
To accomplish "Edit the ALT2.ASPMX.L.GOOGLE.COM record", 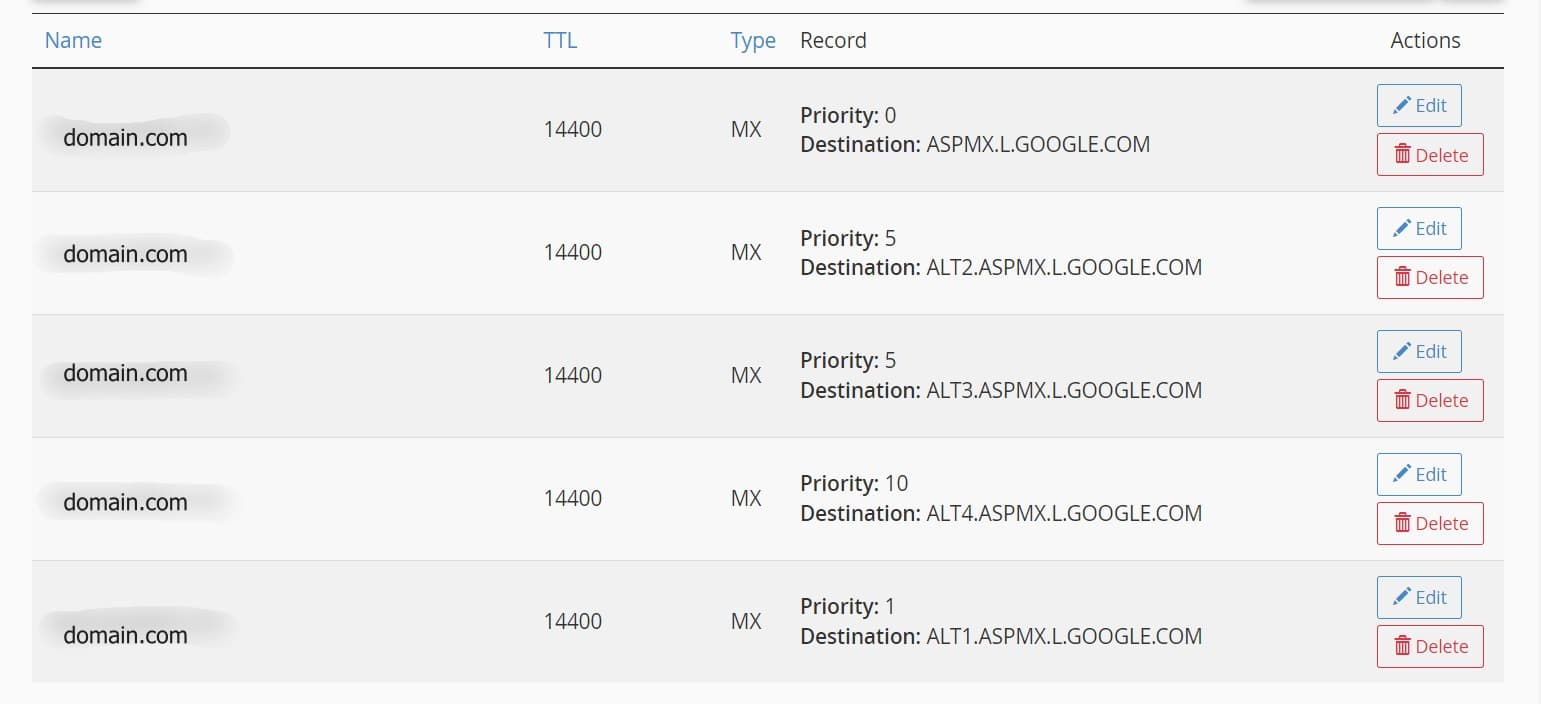I will [1419, 229].
